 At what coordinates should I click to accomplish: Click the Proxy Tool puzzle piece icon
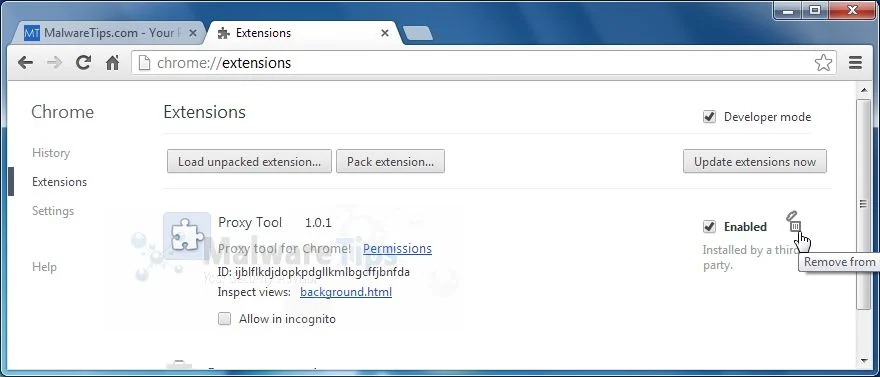[187, 236]
